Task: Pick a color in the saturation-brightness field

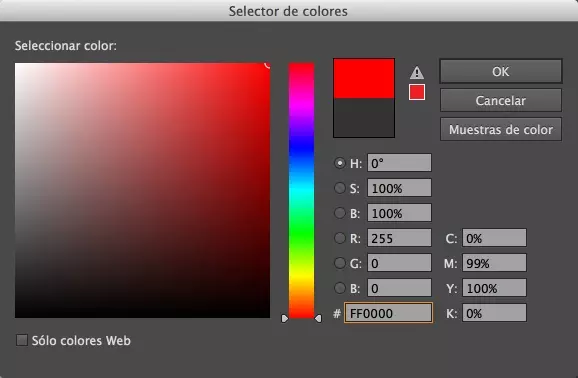Action: pos(142,190)
